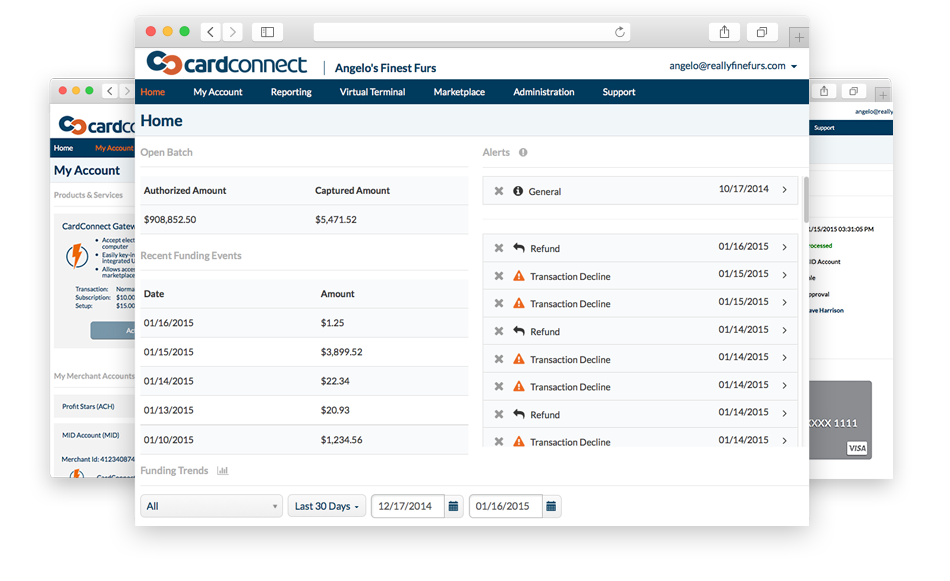Open calendar picker for 12/17/2014 date
The image size is (950, 581).
pyautogui.click(x=453, y=506)
